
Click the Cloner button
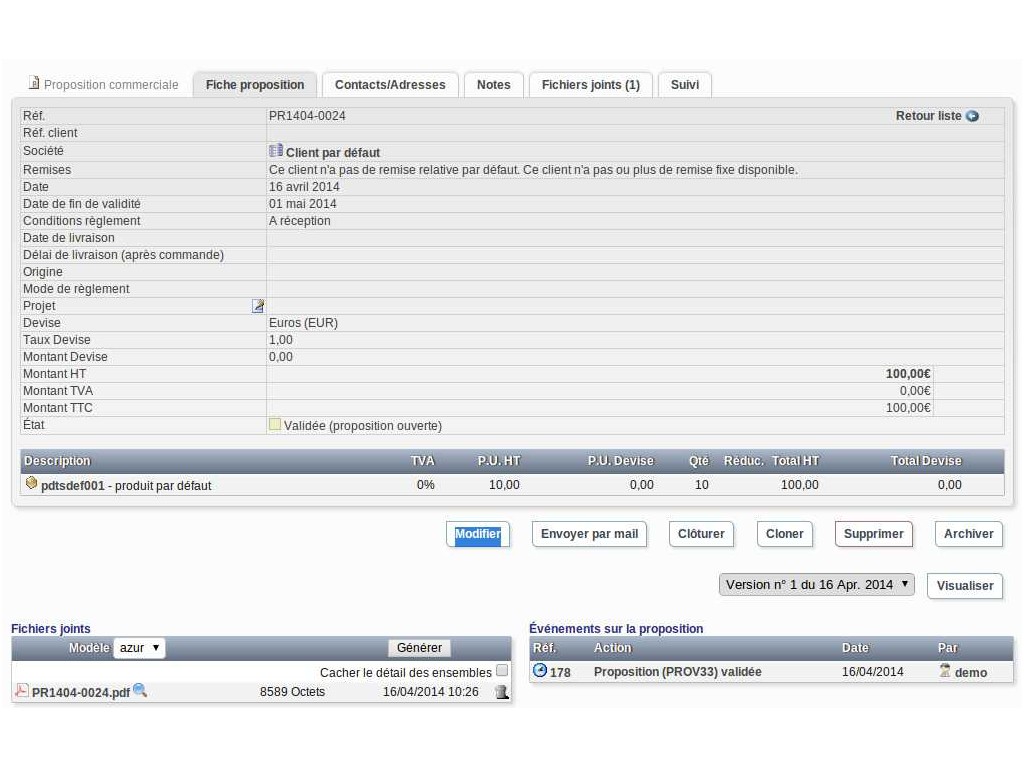coord(784,534)
